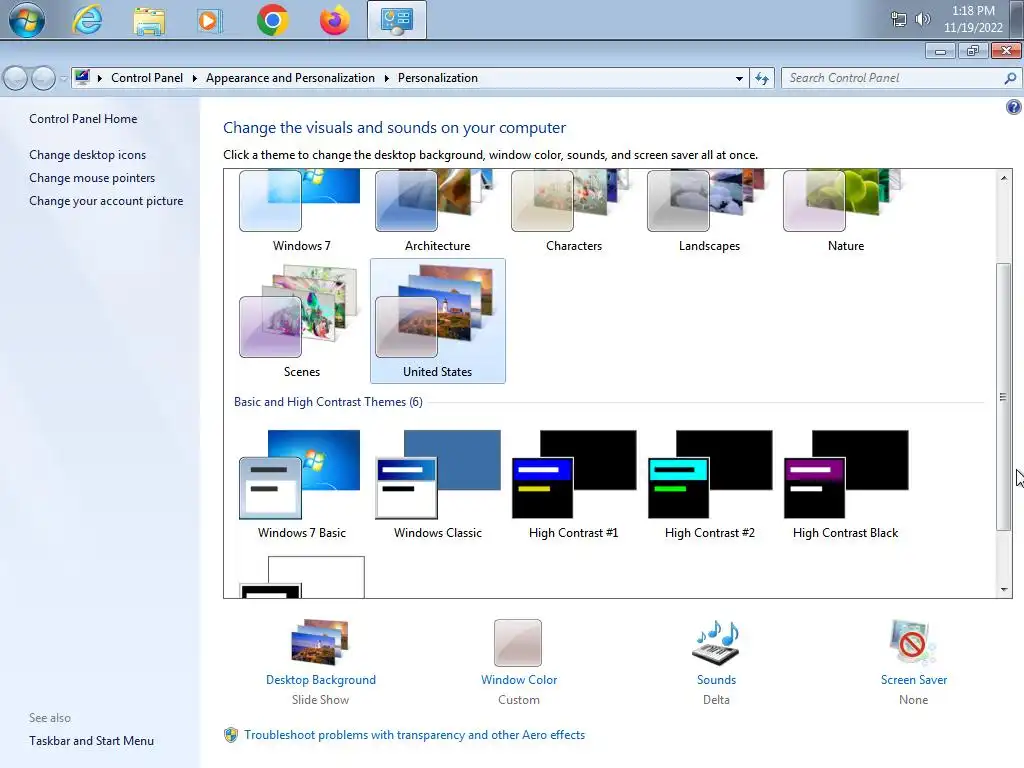Click the Control Panel icon in address bar
The width and height of the screenshot is (1024, 768).
coord(82,78)
